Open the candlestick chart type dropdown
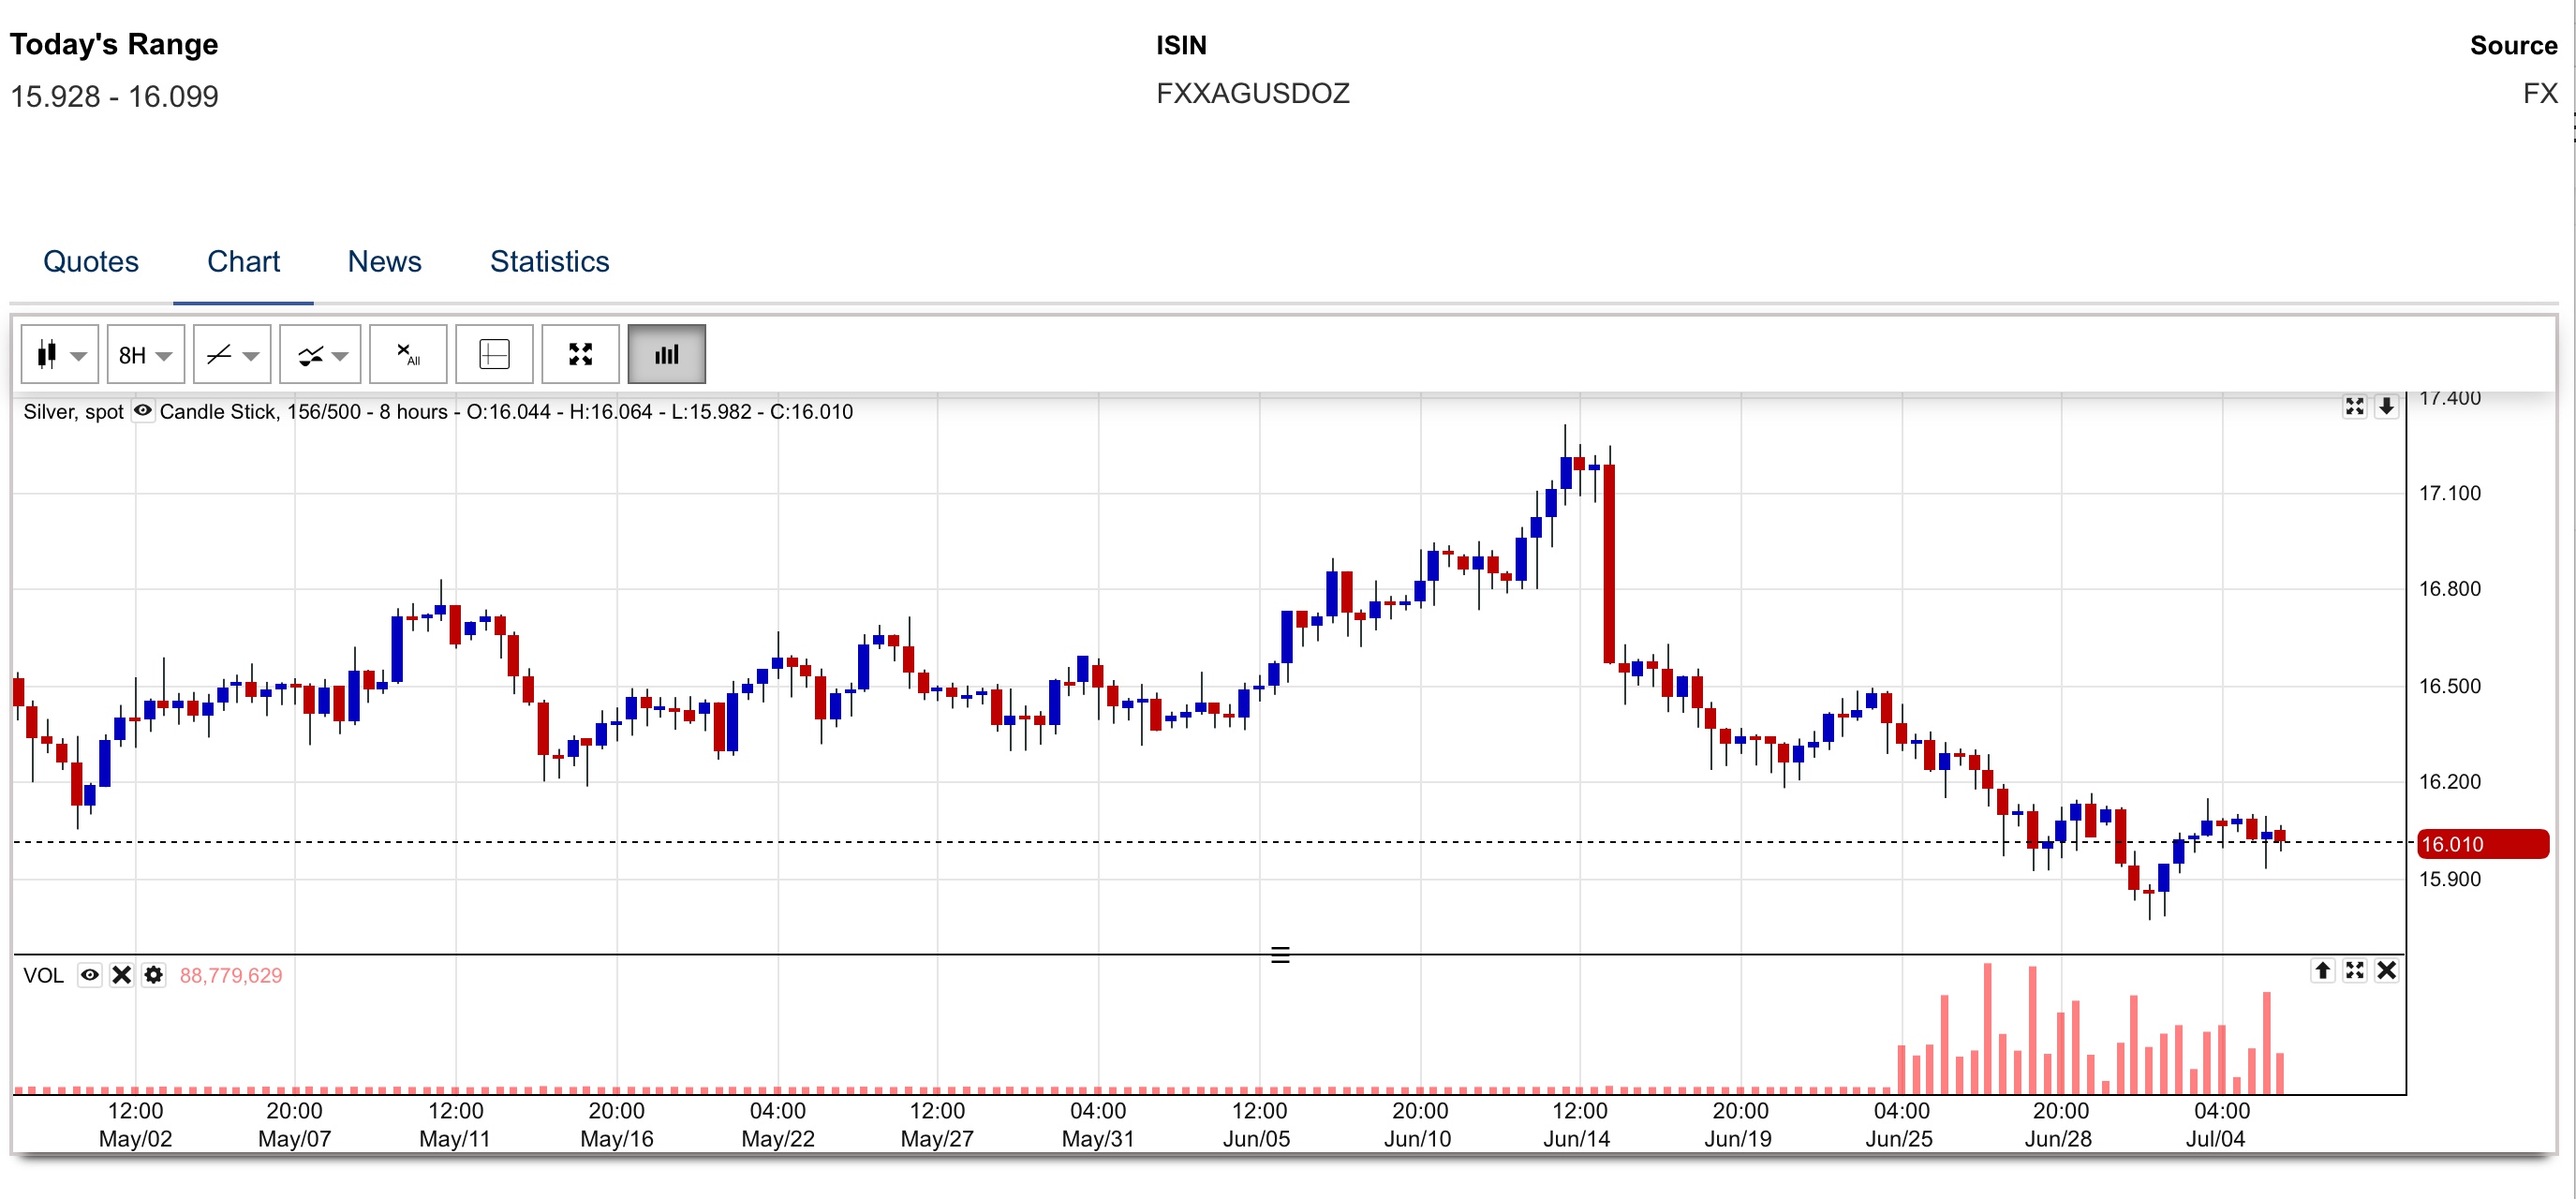This screenshot has height=1199, width=2576. 59,354
